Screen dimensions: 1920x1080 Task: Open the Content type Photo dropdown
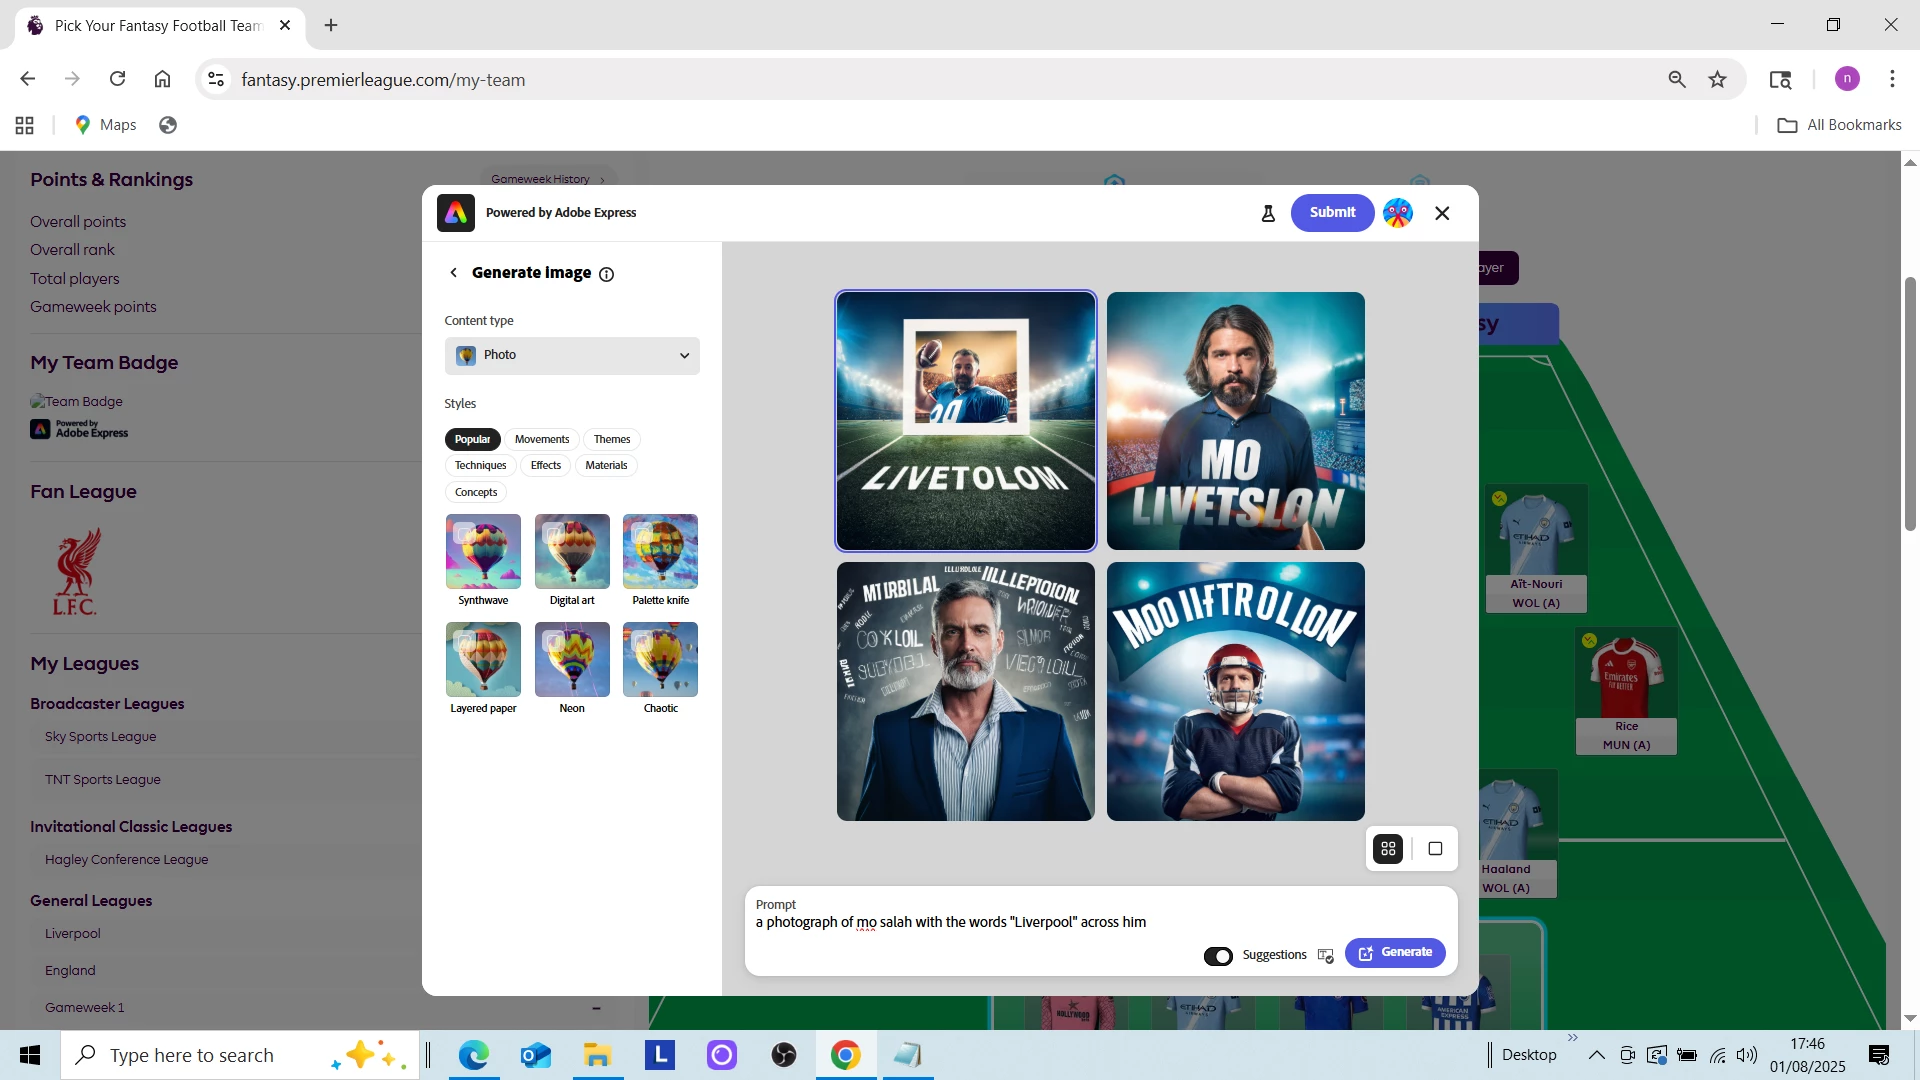[x=572, y=356]
